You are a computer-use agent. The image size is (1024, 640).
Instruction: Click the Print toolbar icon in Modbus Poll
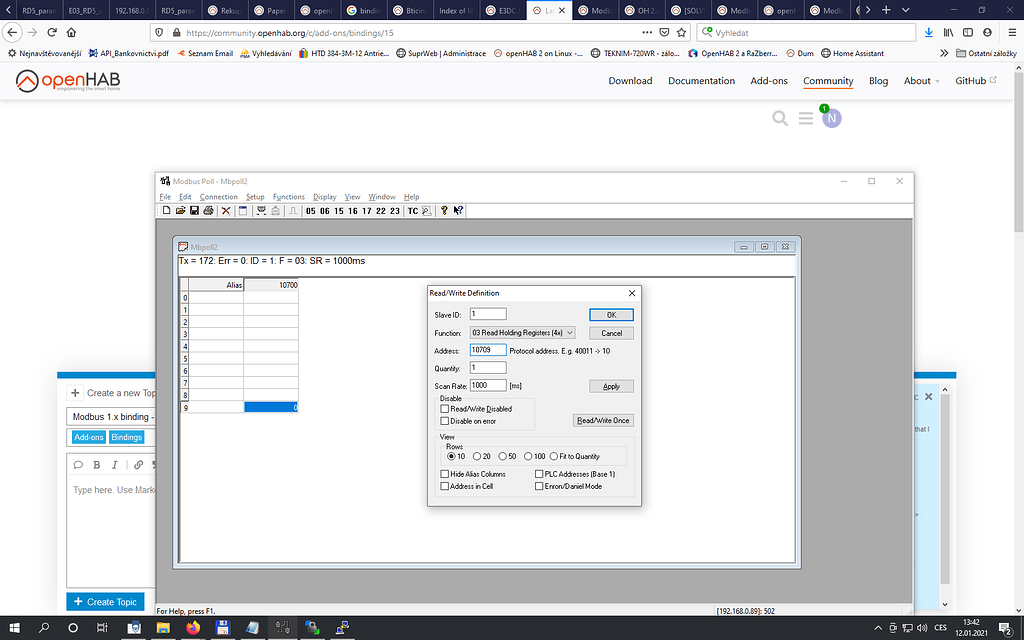(207, 211)
